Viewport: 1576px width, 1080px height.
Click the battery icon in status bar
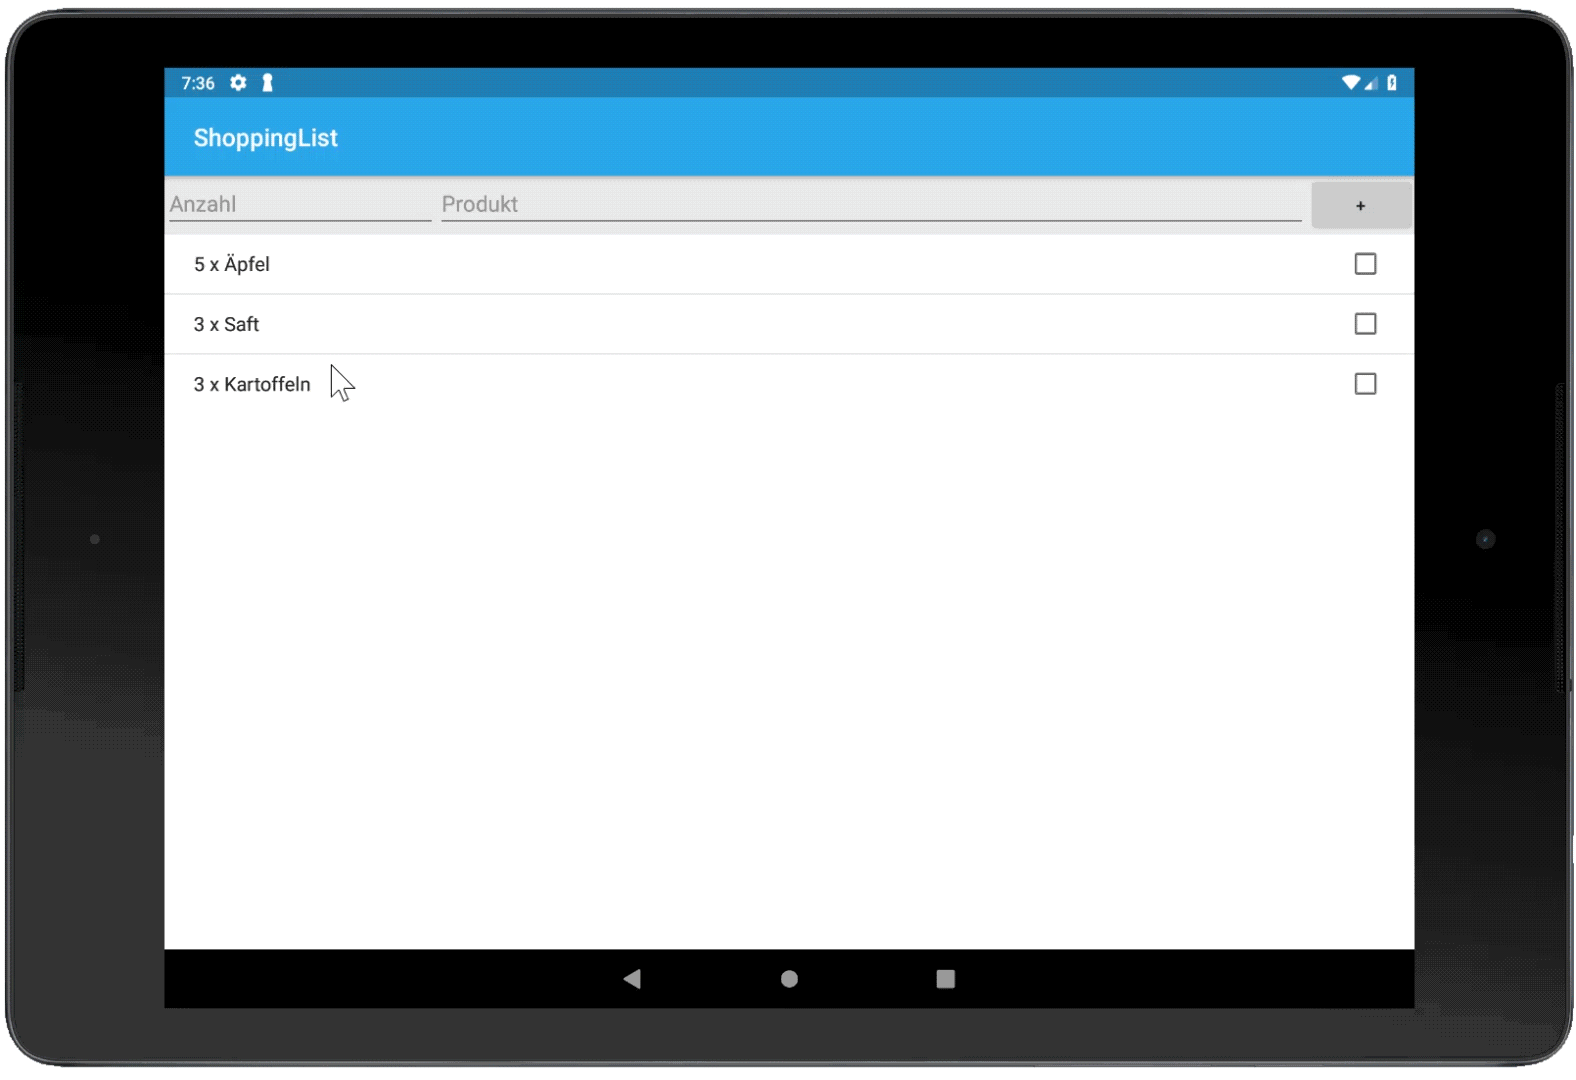[1392, 83]
